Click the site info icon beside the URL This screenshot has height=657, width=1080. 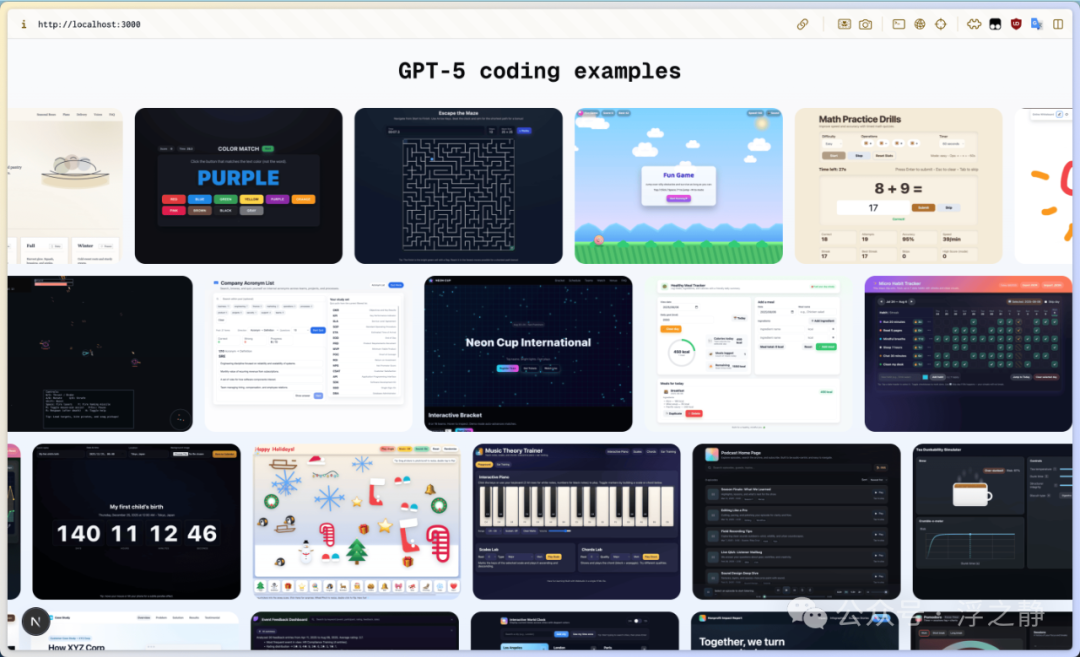click(x=23, y=24)
